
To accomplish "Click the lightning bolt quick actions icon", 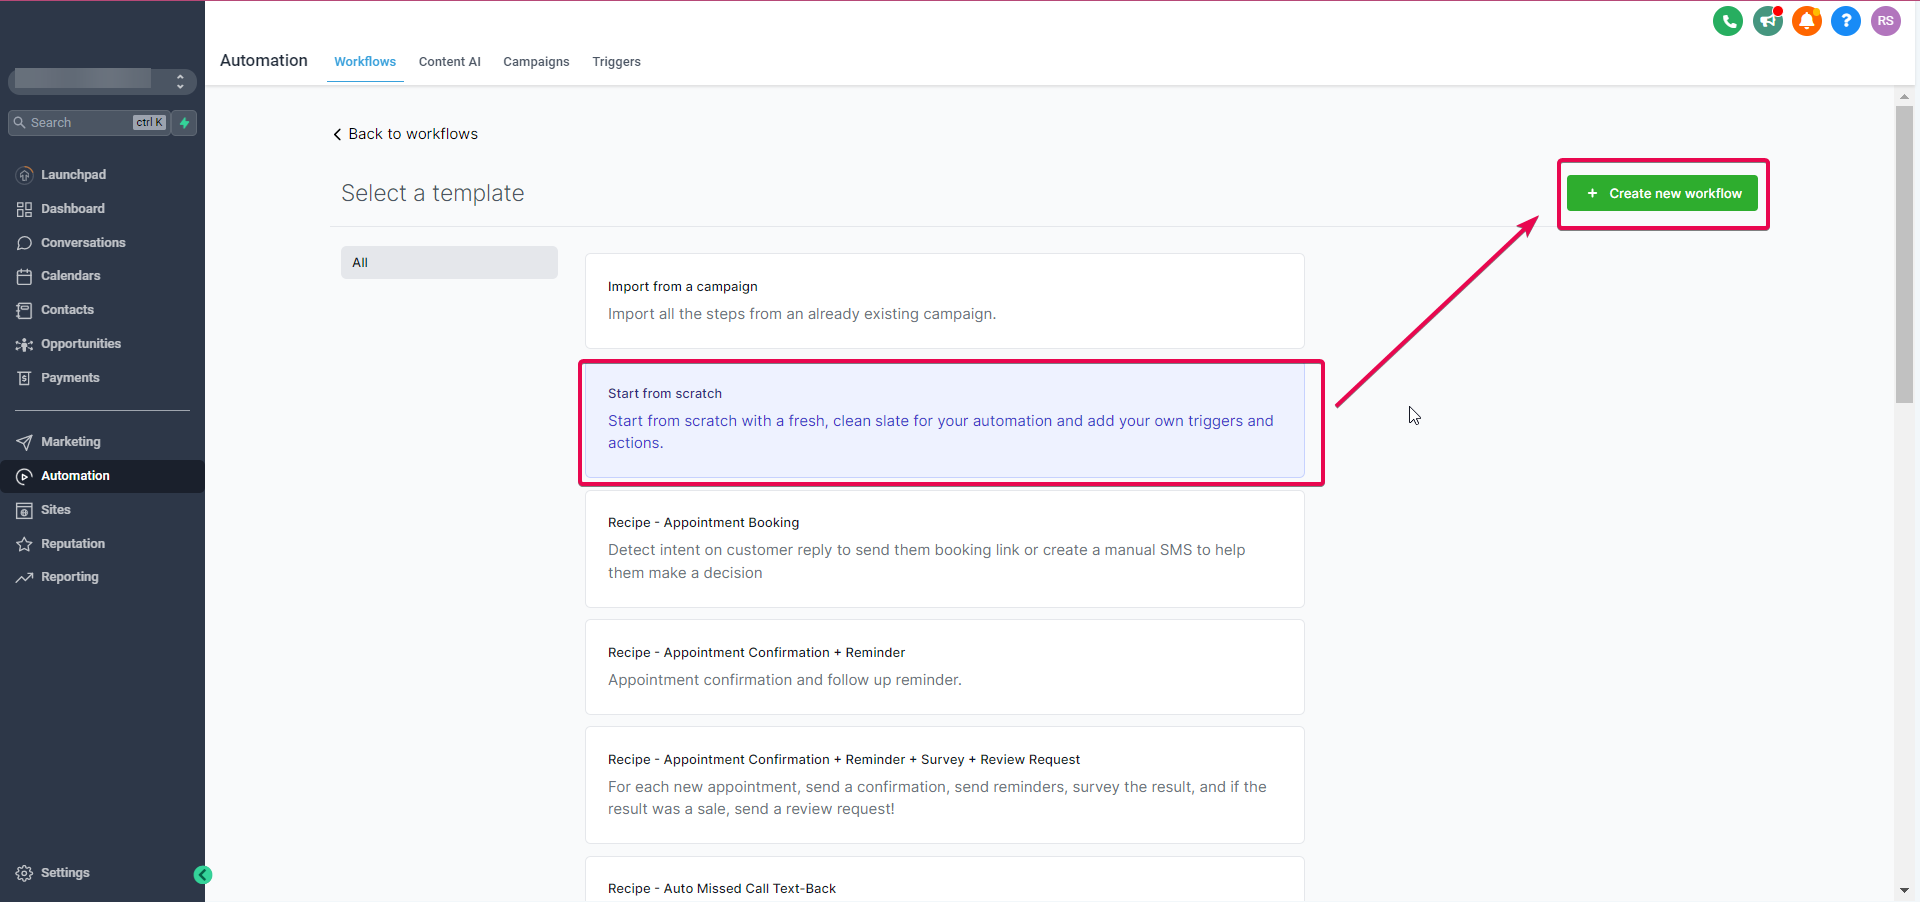I will pos(185,123).
